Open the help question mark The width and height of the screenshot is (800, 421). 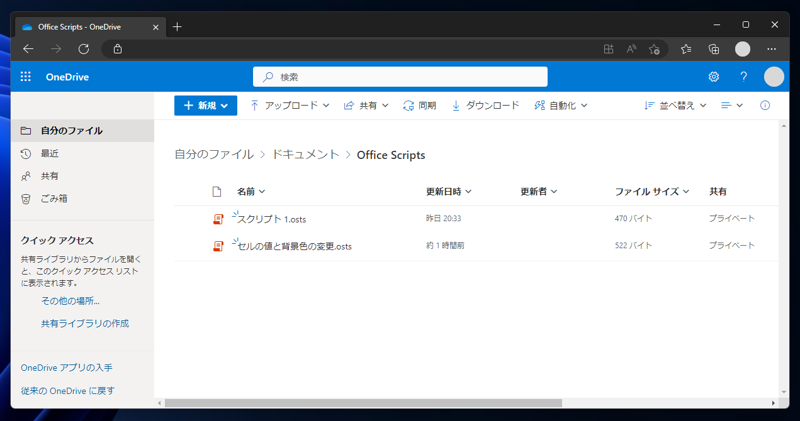point(743,77)
